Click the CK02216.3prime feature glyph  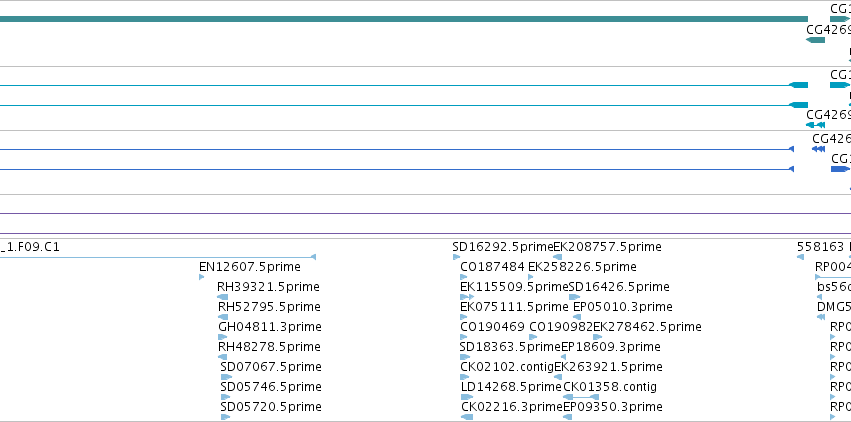(x=467, y=417)
